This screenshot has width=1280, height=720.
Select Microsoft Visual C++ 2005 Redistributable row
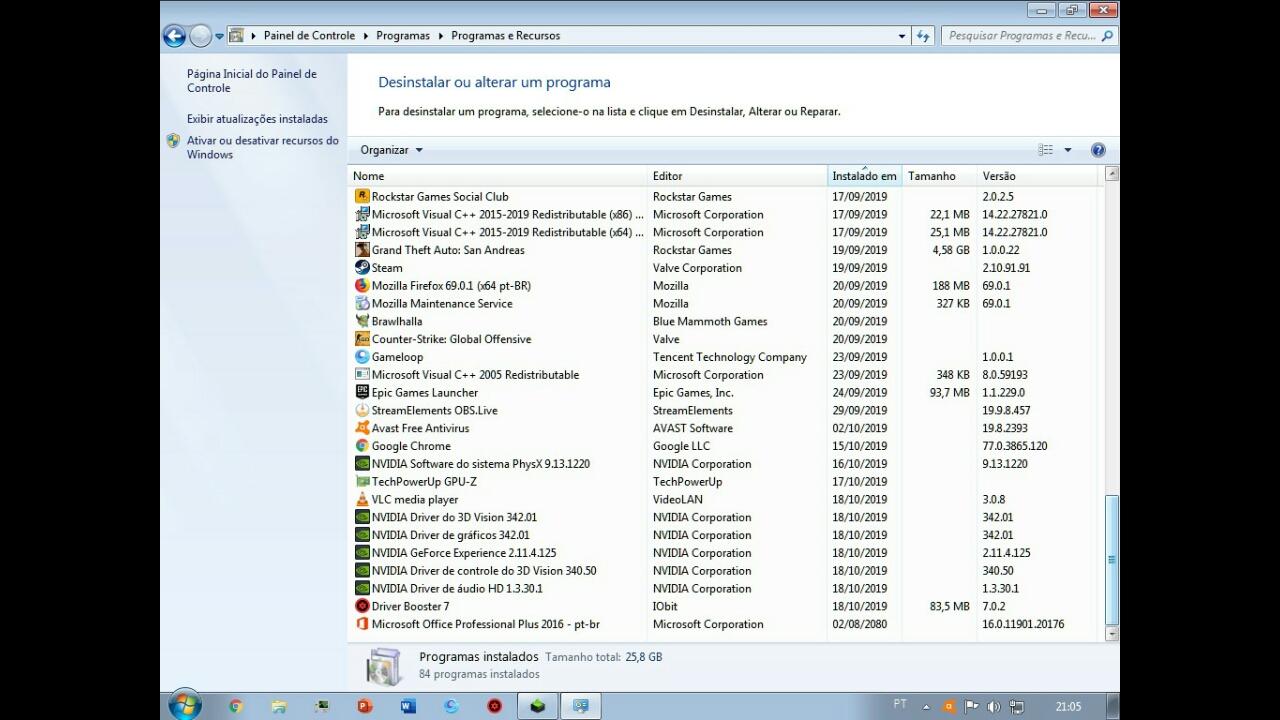(x=725, y=375)
